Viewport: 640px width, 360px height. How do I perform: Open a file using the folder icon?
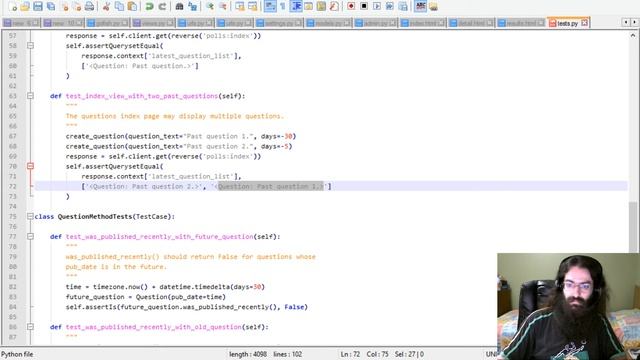click(x=25, y=6)
